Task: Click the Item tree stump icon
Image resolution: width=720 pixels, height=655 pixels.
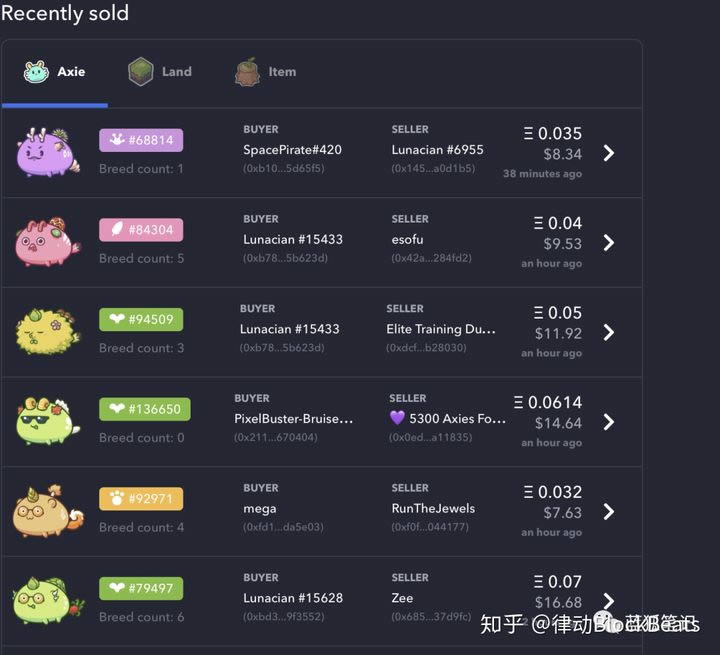Action: coord(248,72)
